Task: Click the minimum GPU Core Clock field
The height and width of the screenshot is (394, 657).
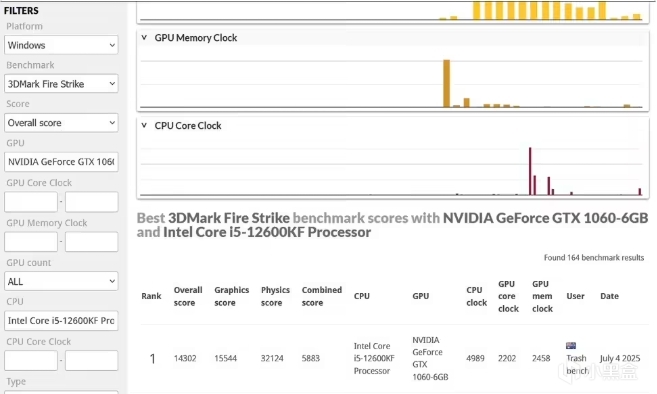Action: [x=31, y=202]
